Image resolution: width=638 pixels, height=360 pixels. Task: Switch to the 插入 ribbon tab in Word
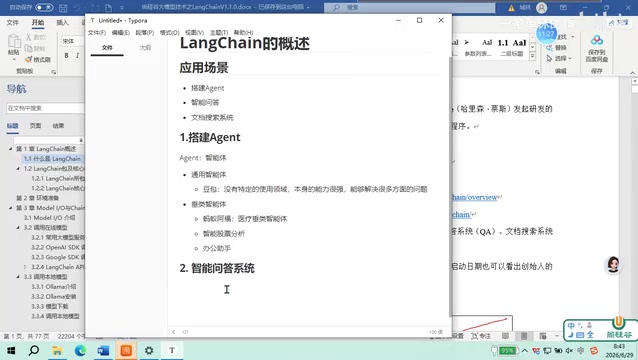tap(62, 23)
